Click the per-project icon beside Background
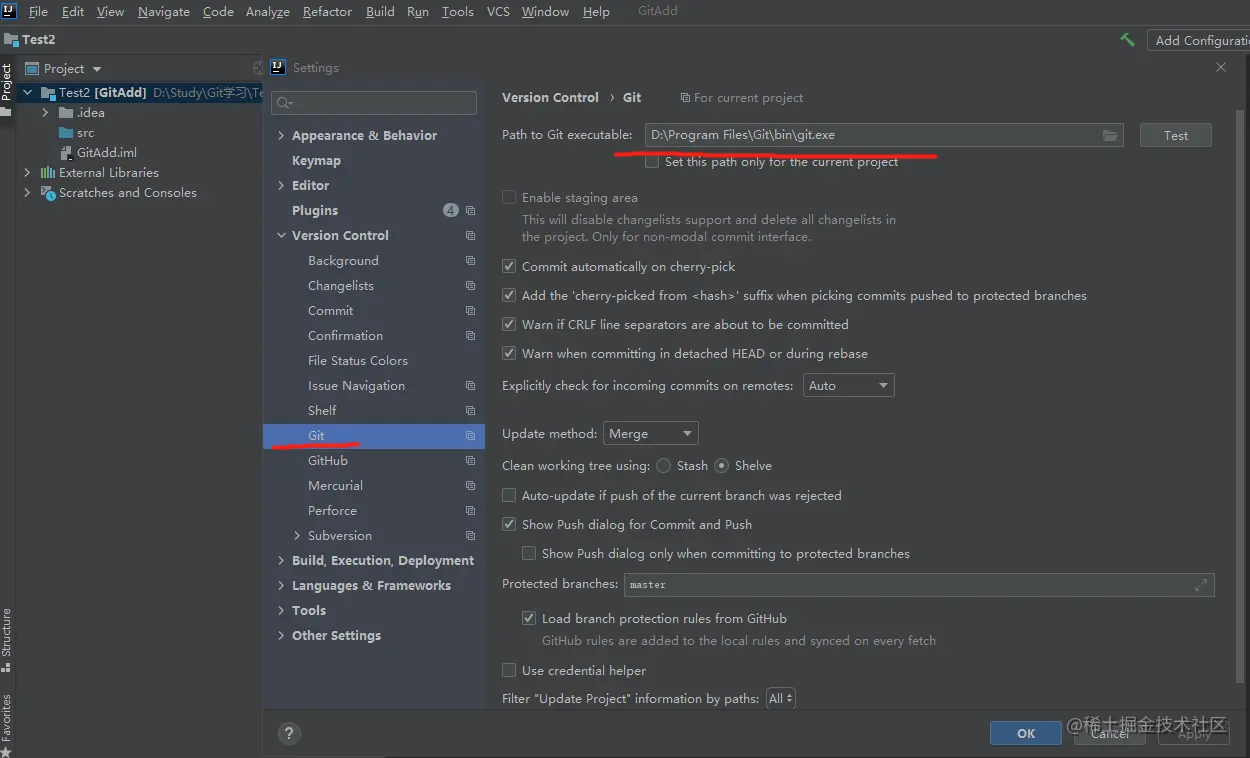Screen dimensions: 1250x758 pyautogui.click(x=470, y=261)
